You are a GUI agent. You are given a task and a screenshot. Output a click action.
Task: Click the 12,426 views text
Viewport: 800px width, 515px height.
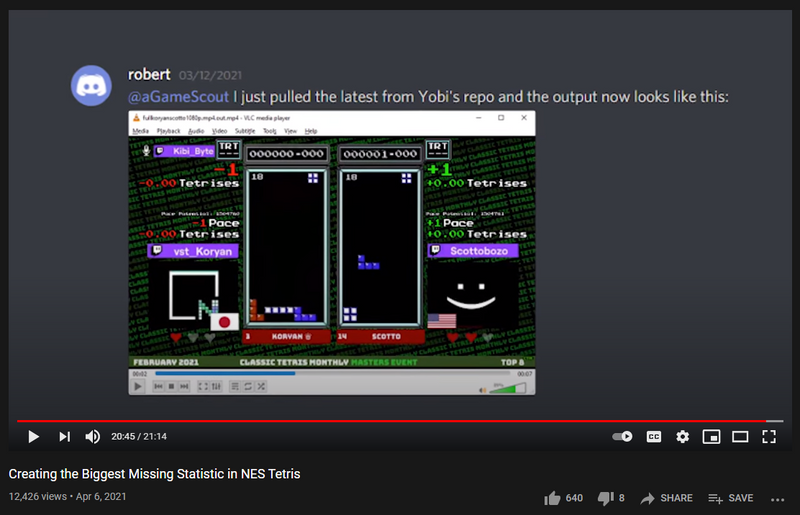point(38,497)
